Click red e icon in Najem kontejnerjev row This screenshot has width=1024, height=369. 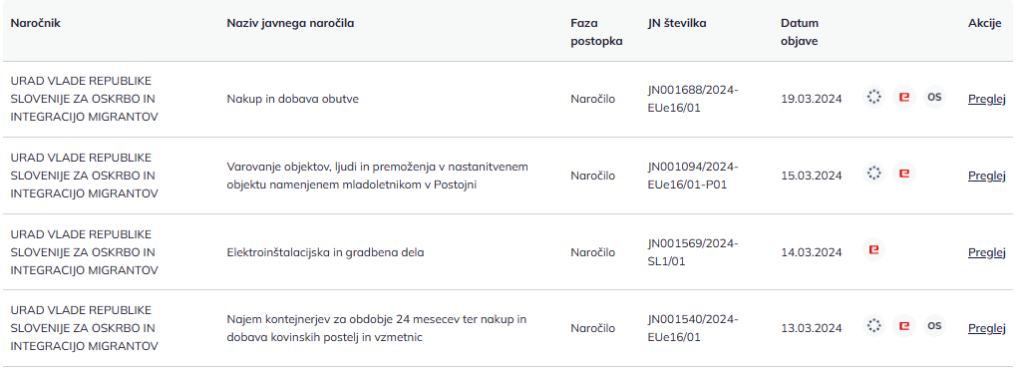(x=904, y=326)
